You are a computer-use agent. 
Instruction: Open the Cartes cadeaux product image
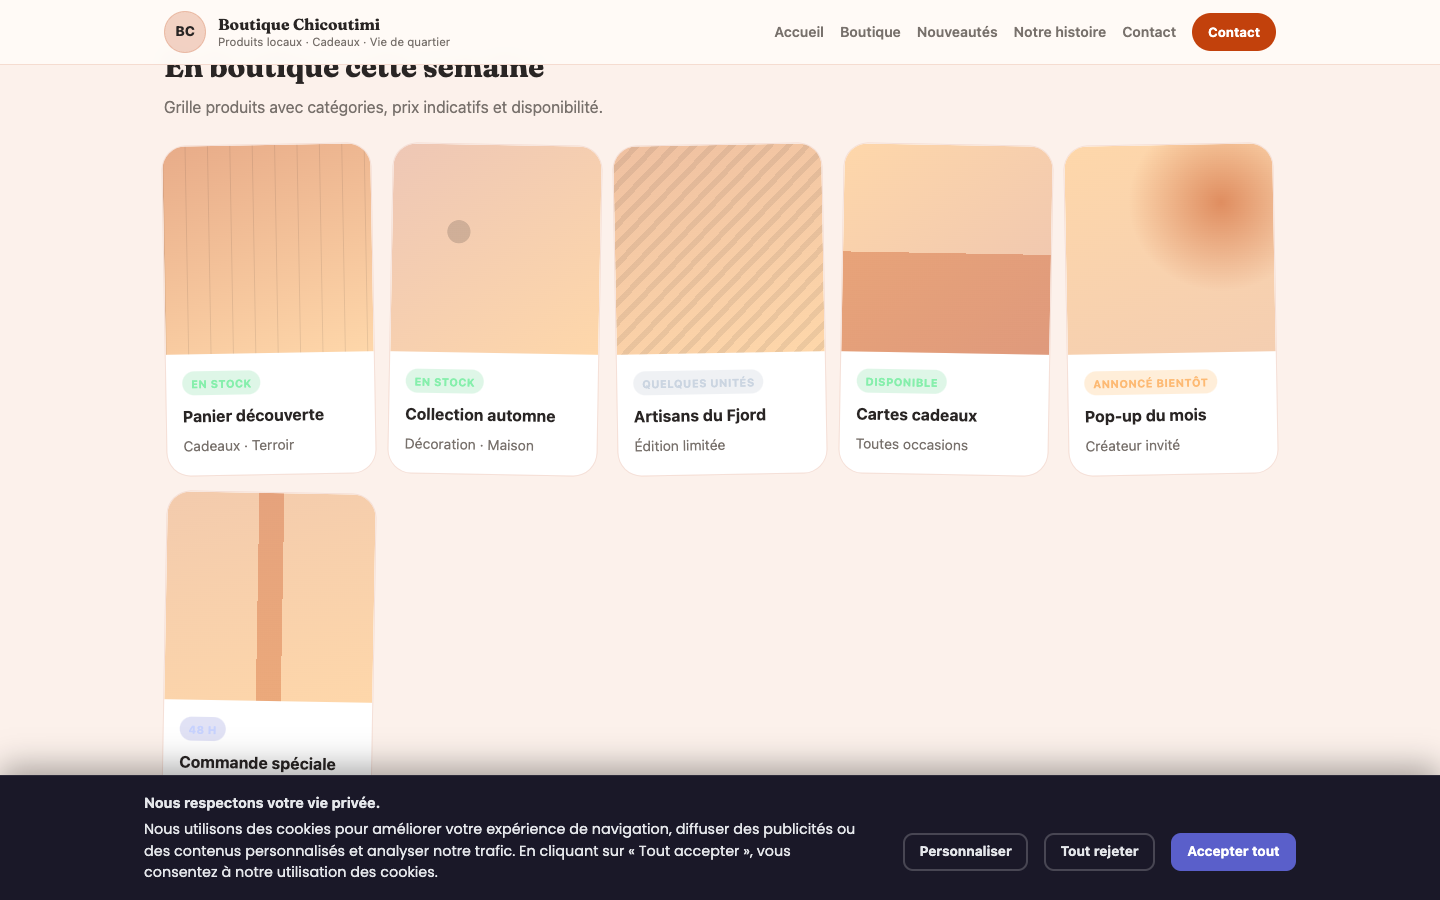(947, 249)
